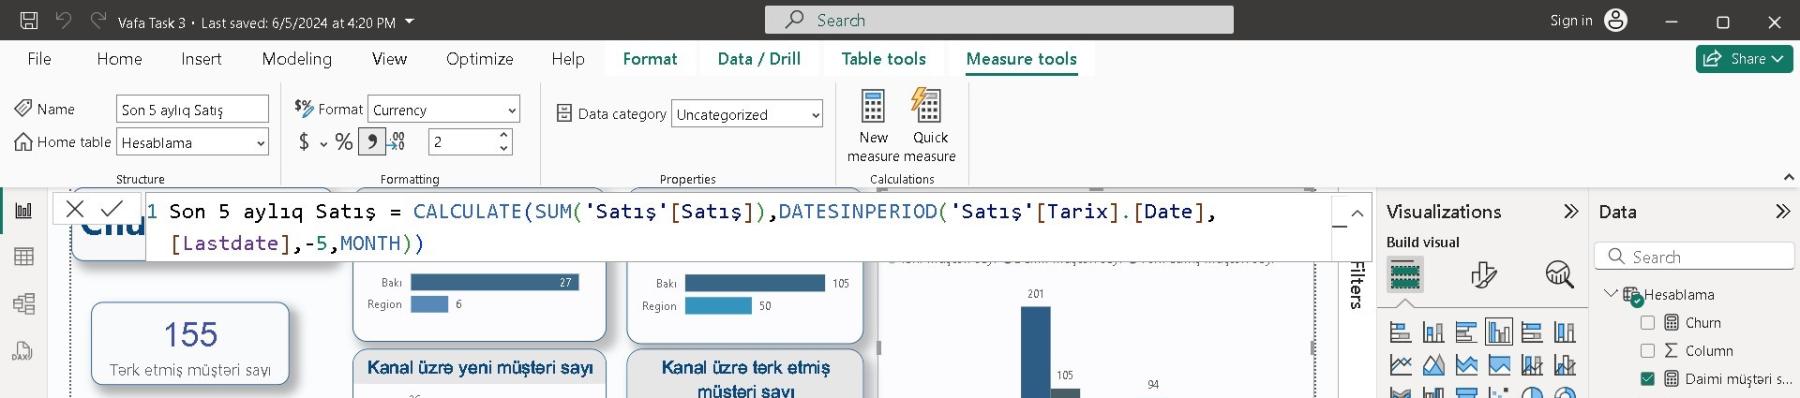Open the Data category dropdown
The image size is (1800, 398).
pyautogui.click(x=747, y=114)
